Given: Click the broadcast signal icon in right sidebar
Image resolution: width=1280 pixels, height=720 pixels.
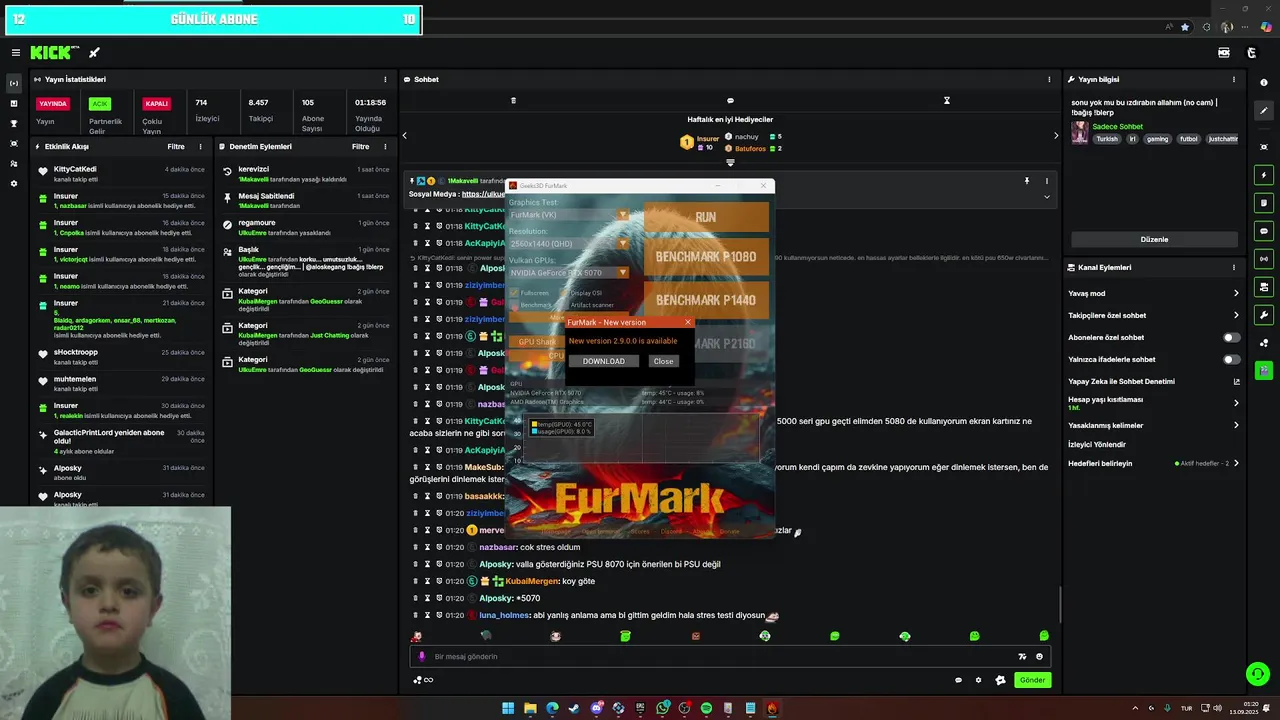Looking at the screenshot, I should coord(1264,259).
